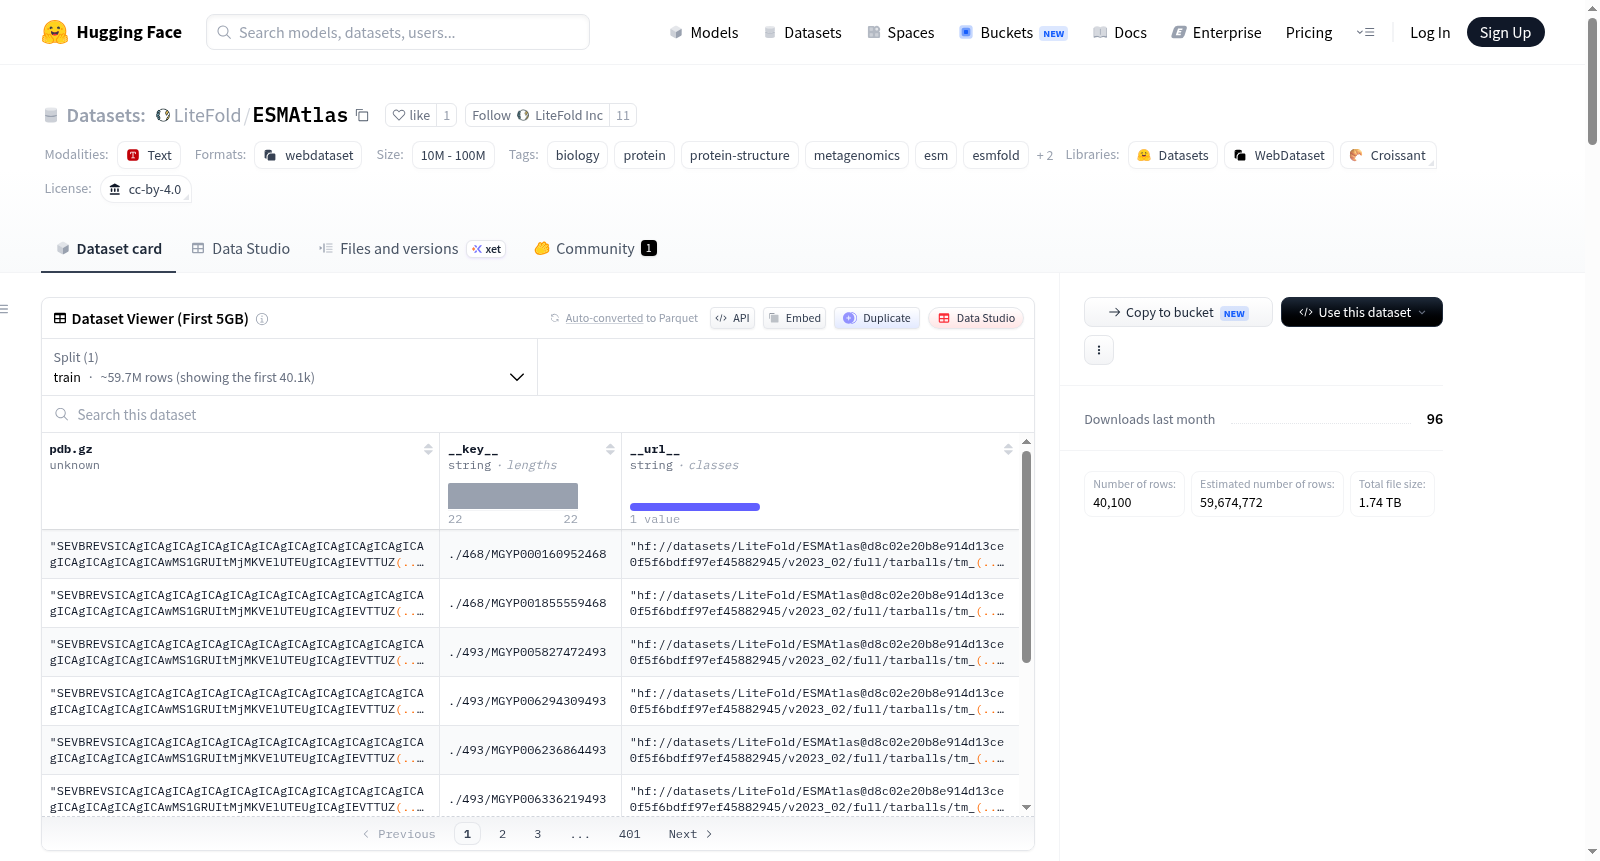Select the WebDataset library tag
1600x861 pixels.
1279,155
